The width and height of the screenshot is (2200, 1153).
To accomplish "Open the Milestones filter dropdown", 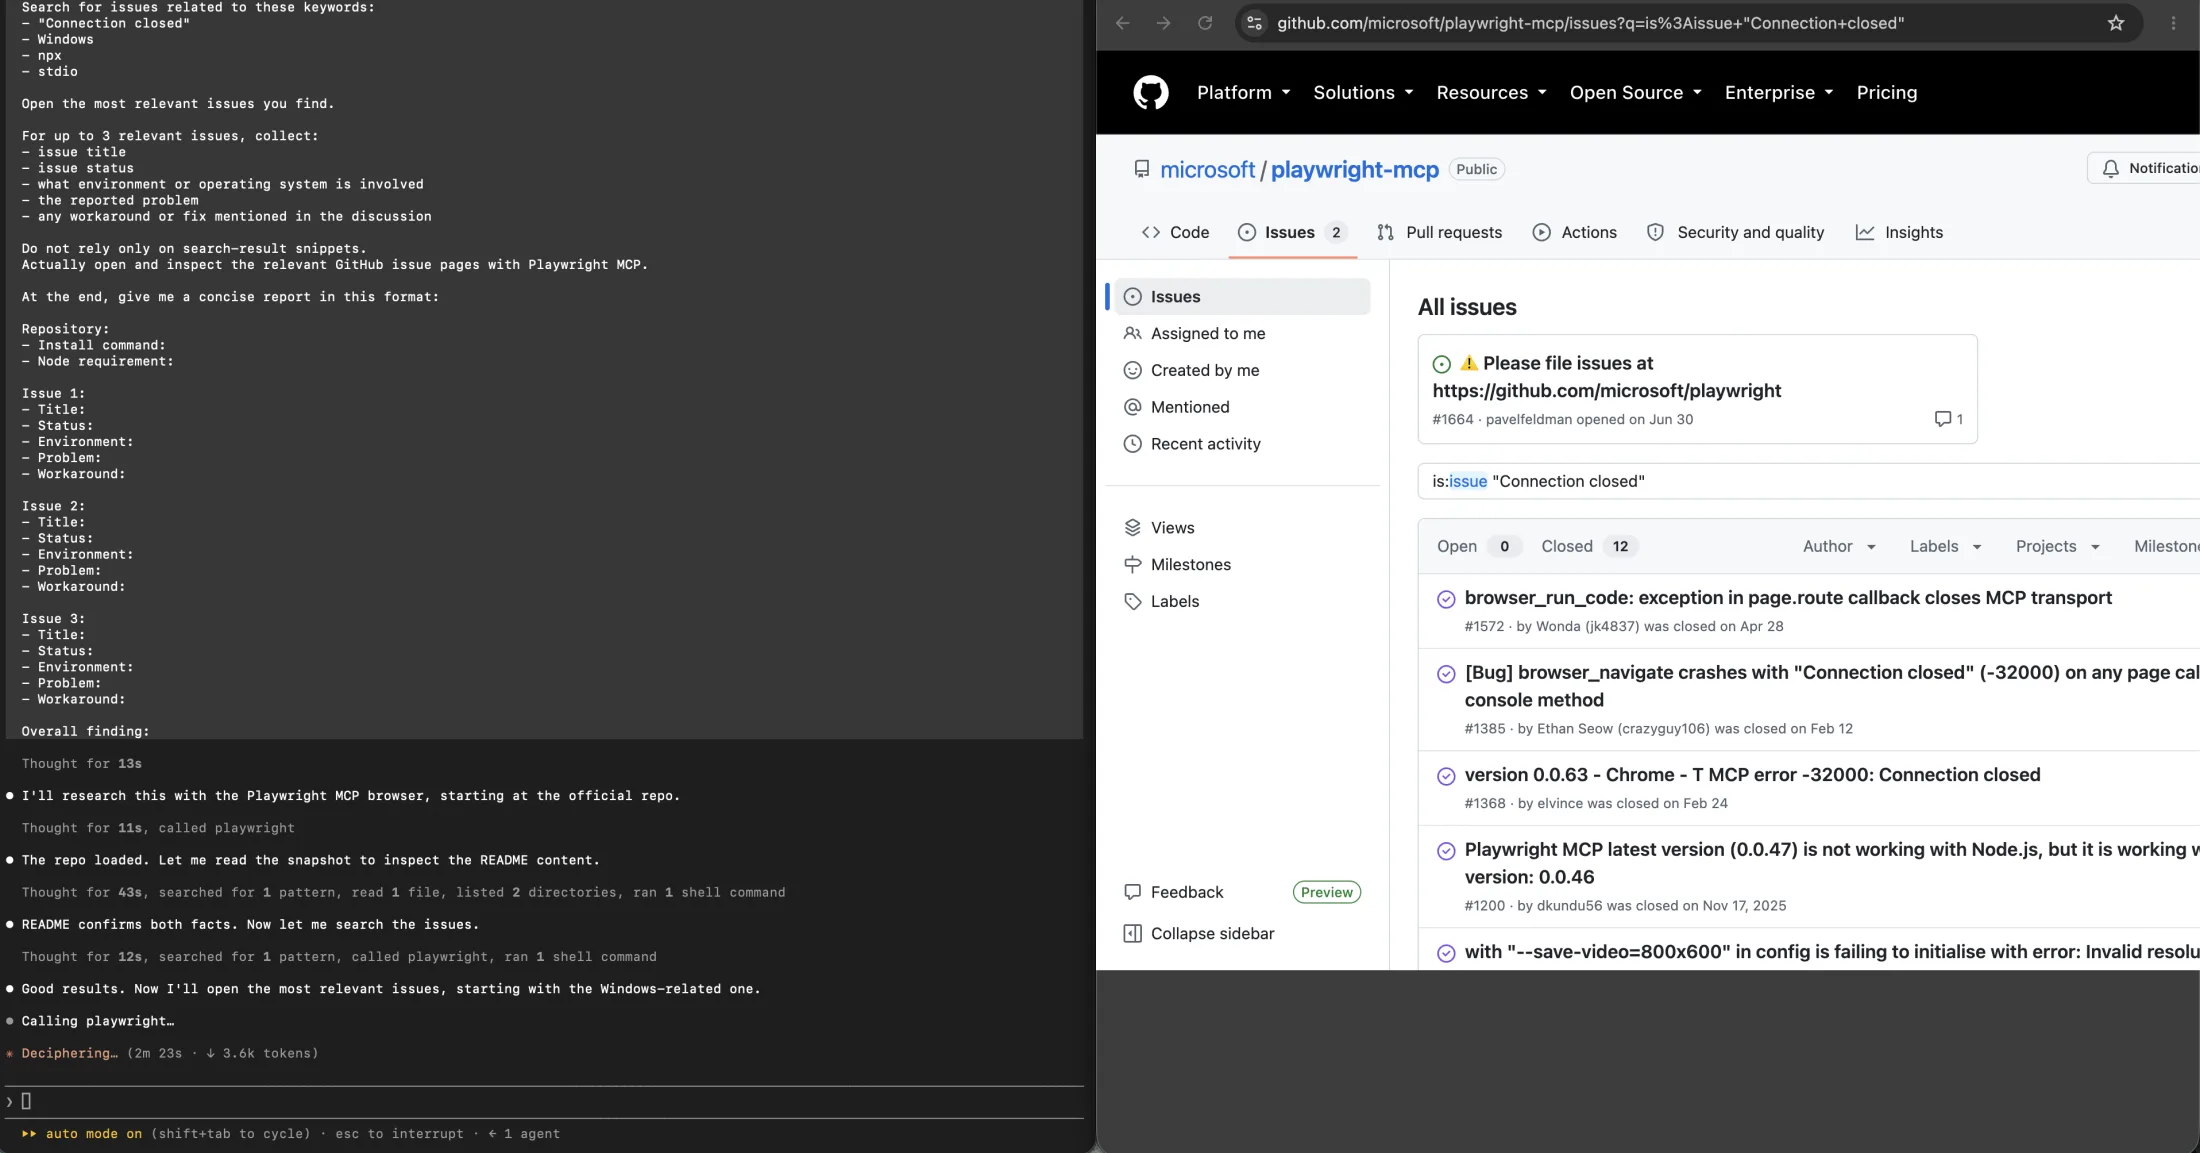I will (2166, 546).
